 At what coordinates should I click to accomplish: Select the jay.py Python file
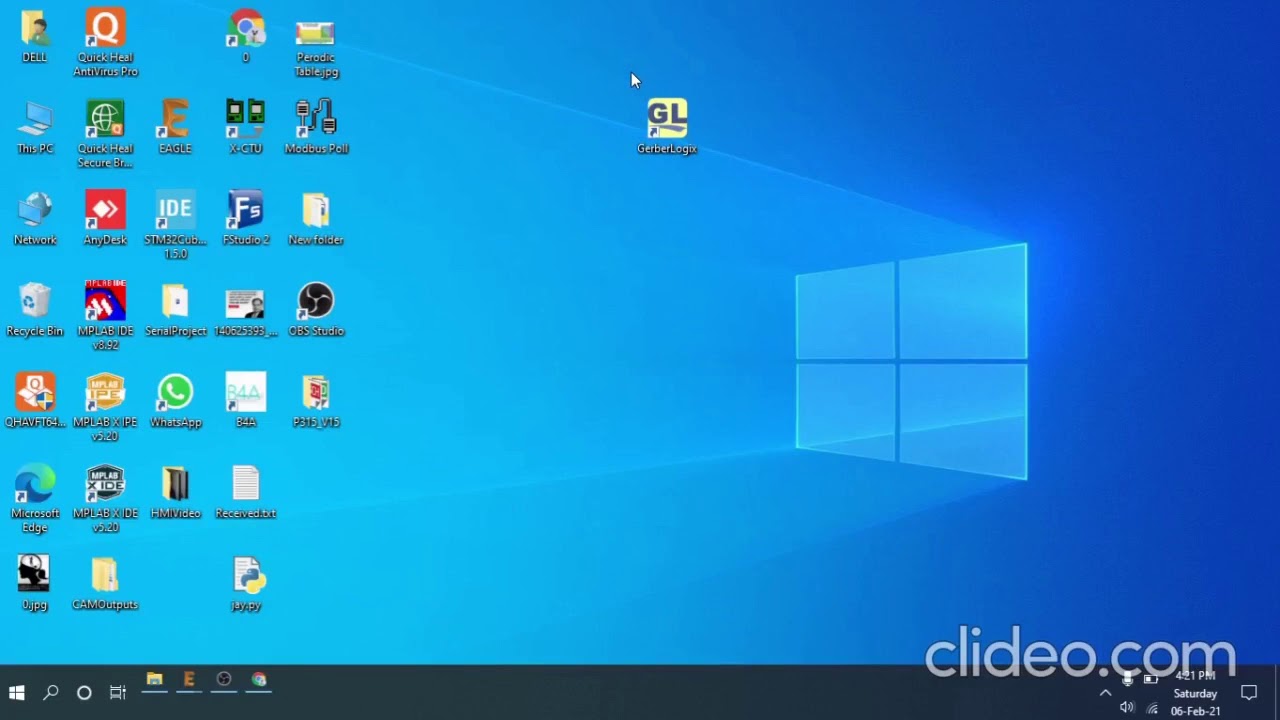pyautogui.click(x=246, y=583)
